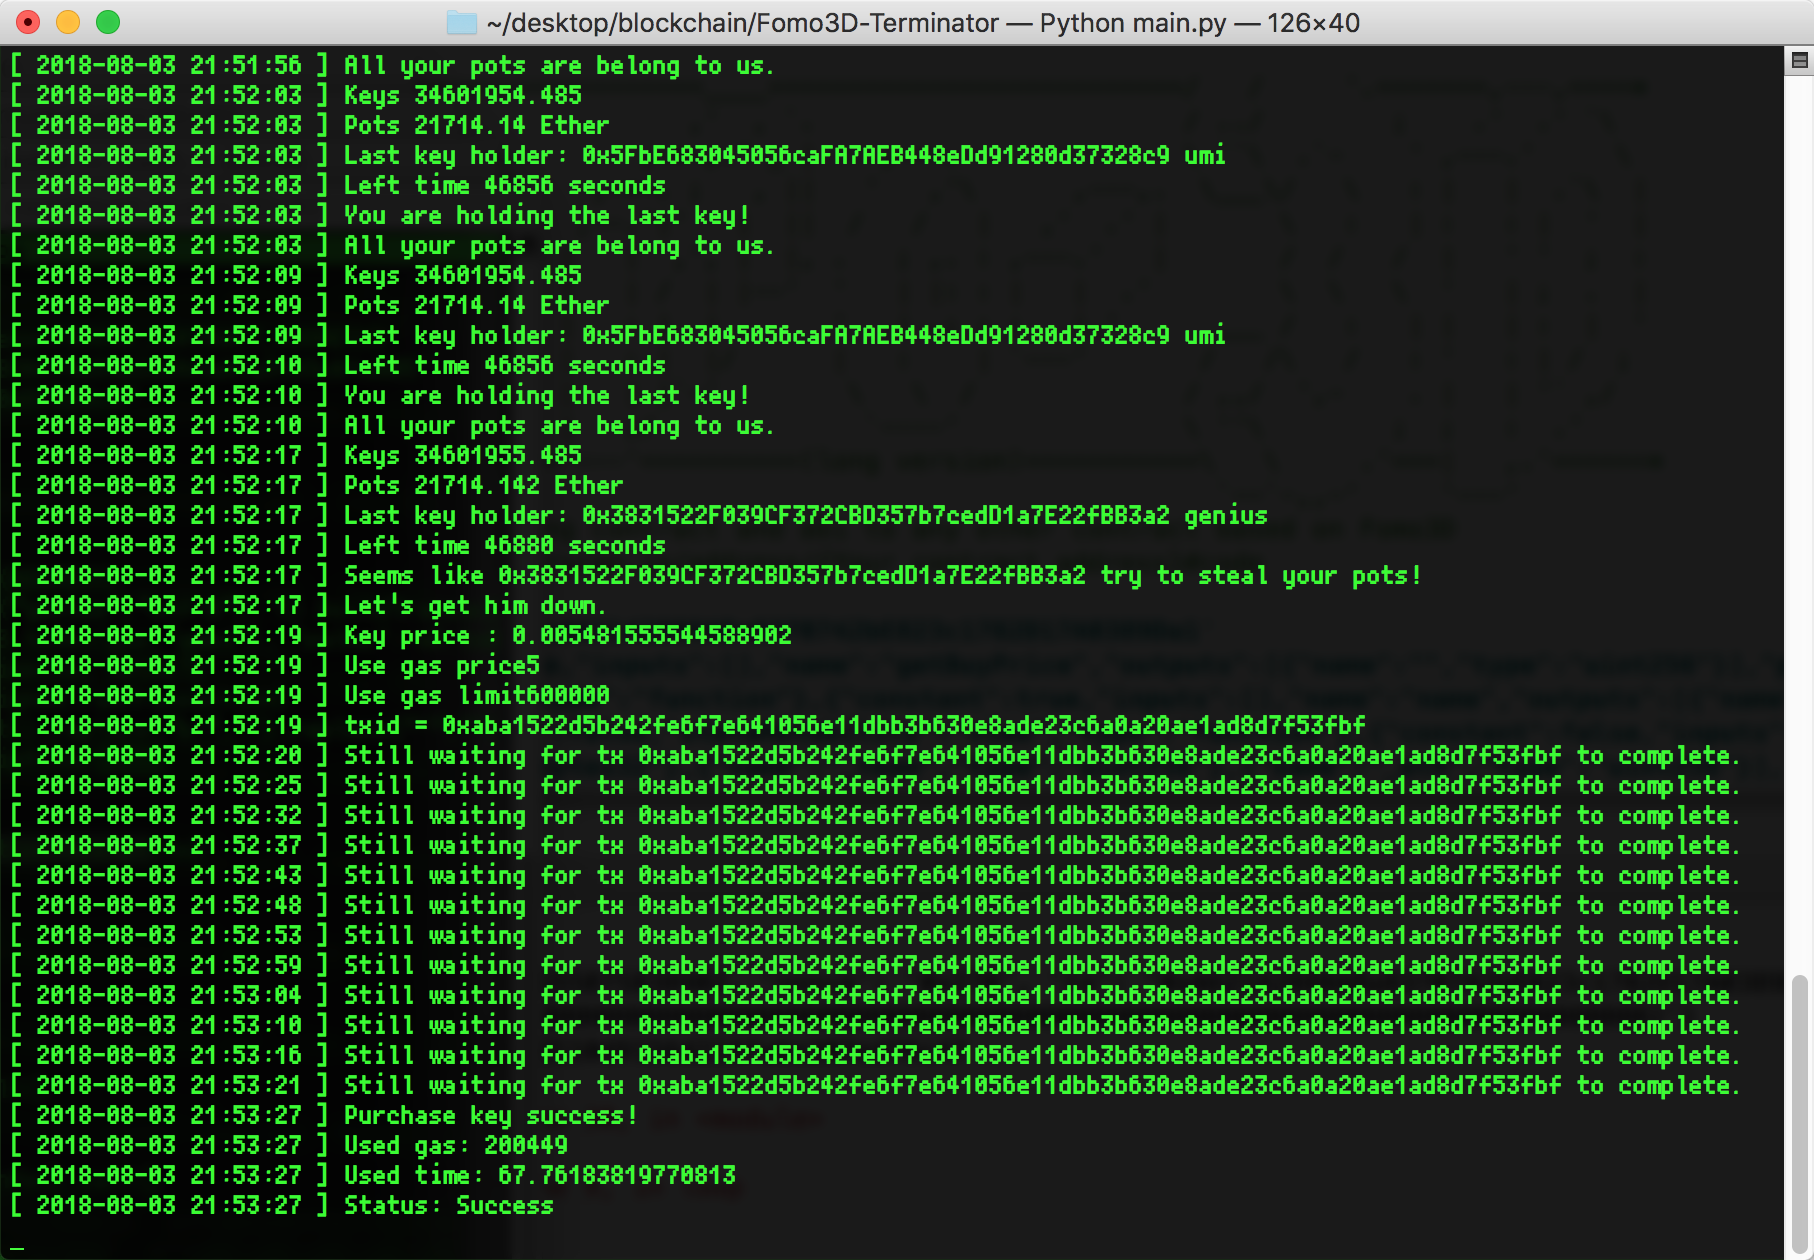The height and width of the screenshot is (1260, 1814).
Task: Click 'Still waiting for tx' line at 21:53:04
Action: coord(875,995)
